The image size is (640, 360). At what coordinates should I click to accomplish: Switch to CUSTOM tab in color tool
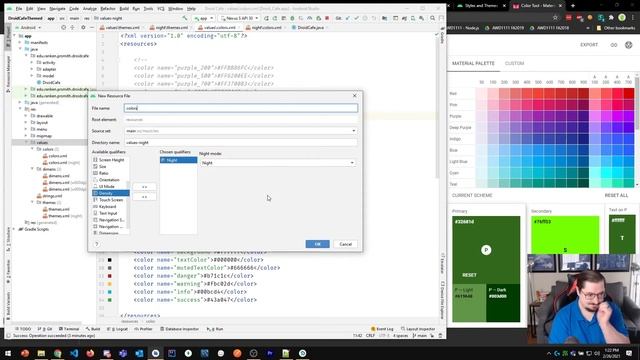tap(514, 63)
